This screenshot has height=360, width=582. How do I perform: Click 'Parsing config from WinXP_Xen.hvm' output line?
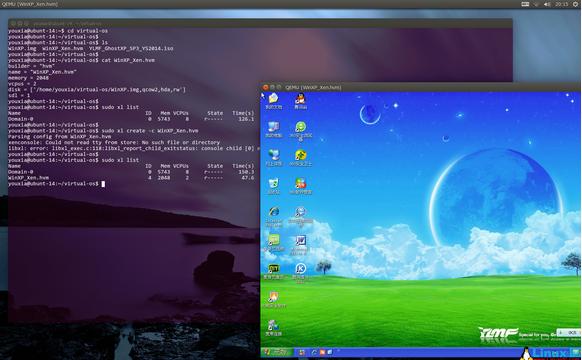pyautogui.click(x=59, y=137)
